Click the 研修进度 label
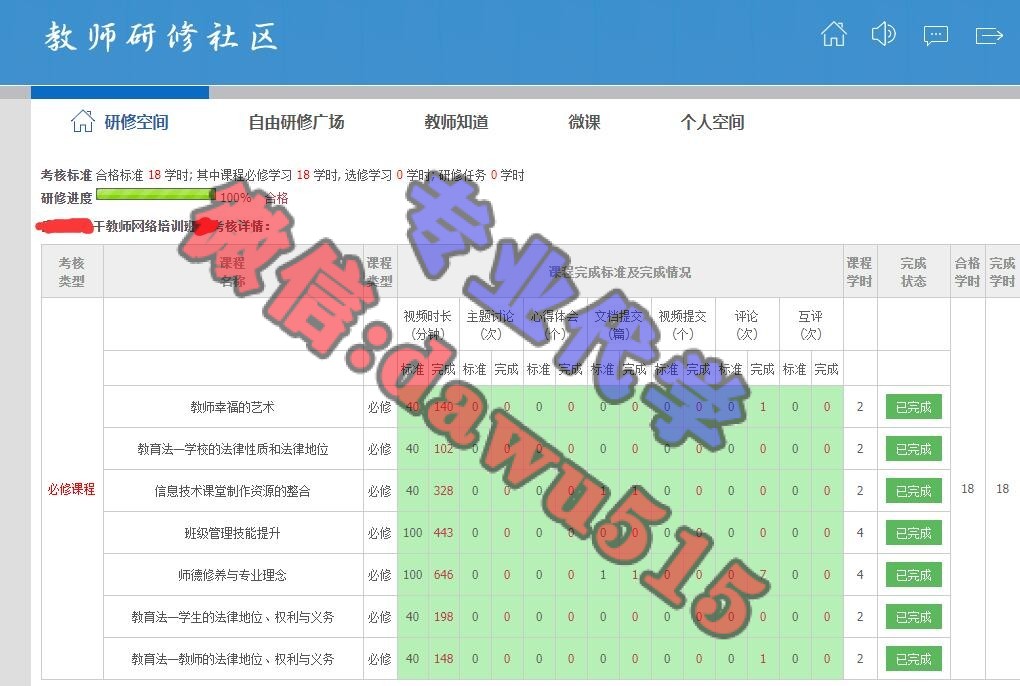Screen dimensions: 1020x686 pyautogui.click(x=66, y=198)
